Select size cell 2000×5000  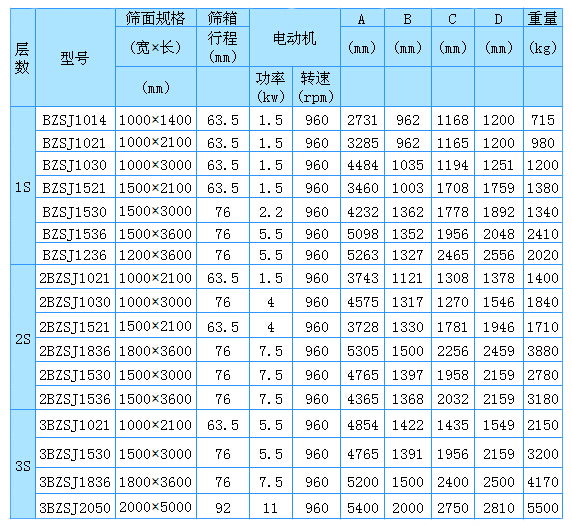click(156, 507)
